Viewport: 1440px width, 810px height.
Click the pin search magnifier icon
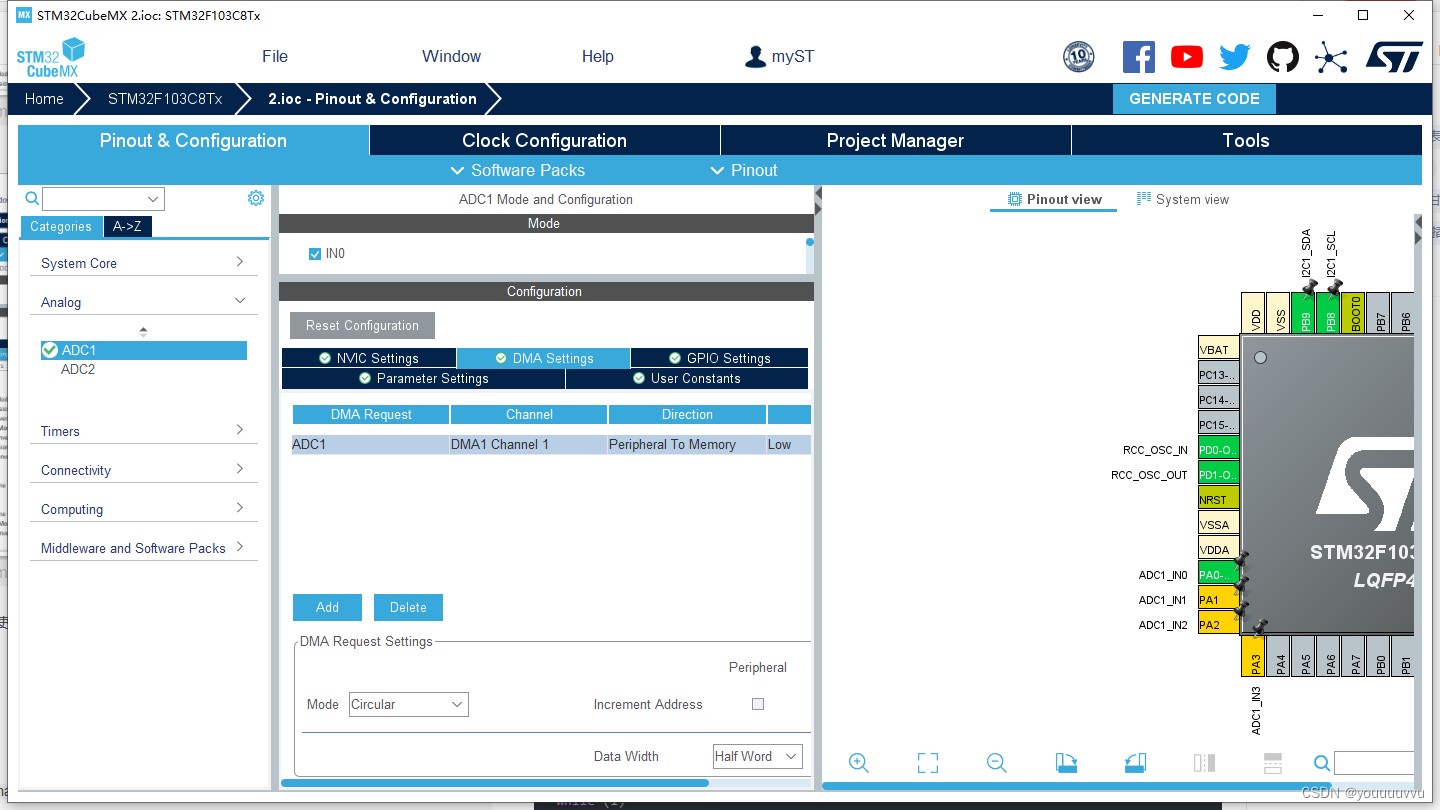(x=1322, y=764)
